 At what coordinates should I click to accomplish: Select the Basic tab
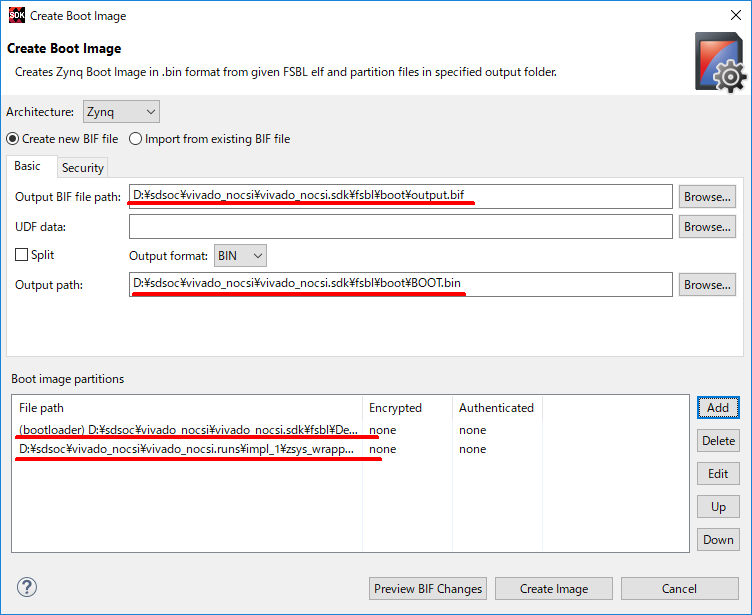[28, 167]
